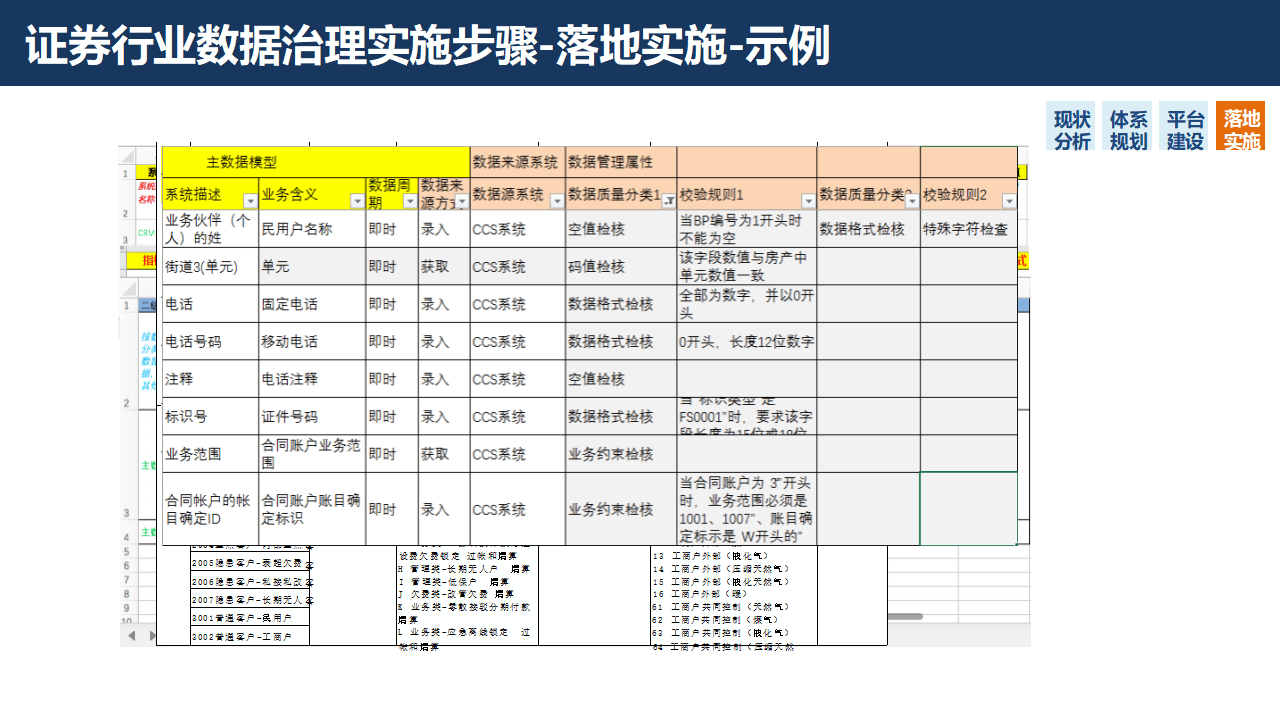Select the 移动电话 cell

click(x=312, y=342)
